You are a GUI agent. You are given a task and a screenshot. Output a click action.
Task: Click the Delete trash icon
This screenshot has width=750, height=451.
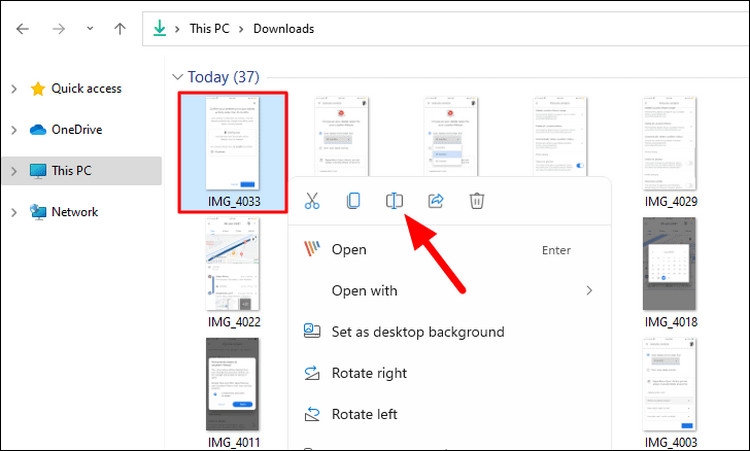(477, 201)
